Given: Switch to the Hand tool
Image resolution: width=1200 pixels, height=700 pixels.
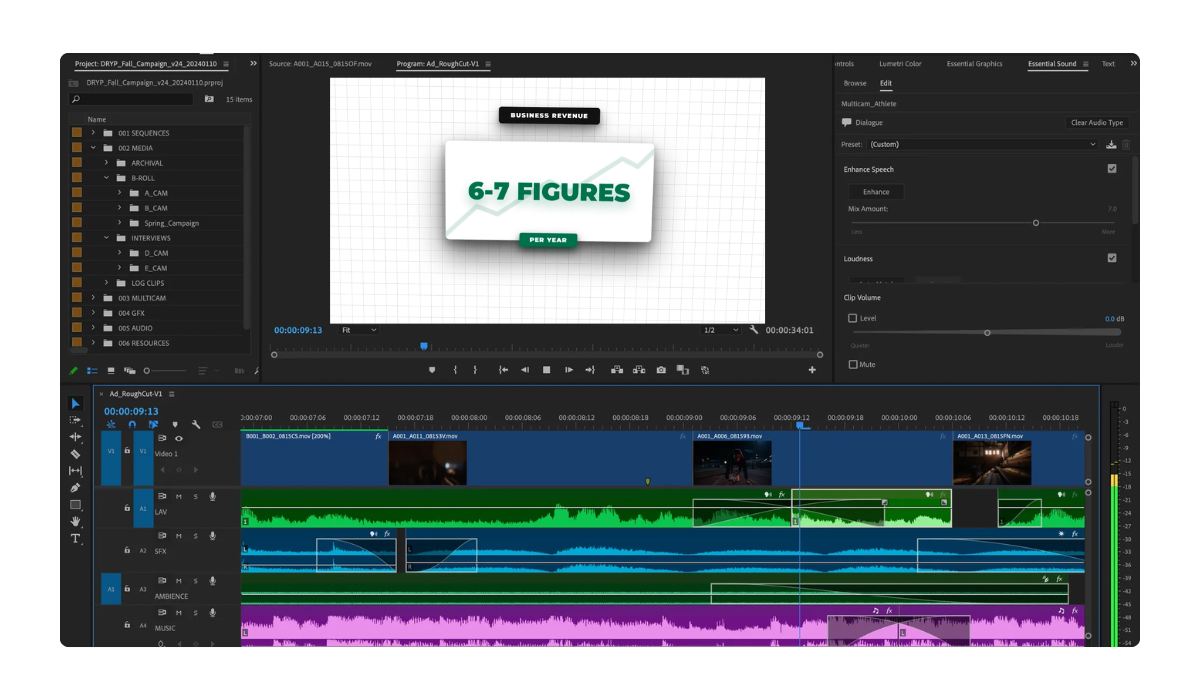Looking at the screenshot, I should [75, 522].
